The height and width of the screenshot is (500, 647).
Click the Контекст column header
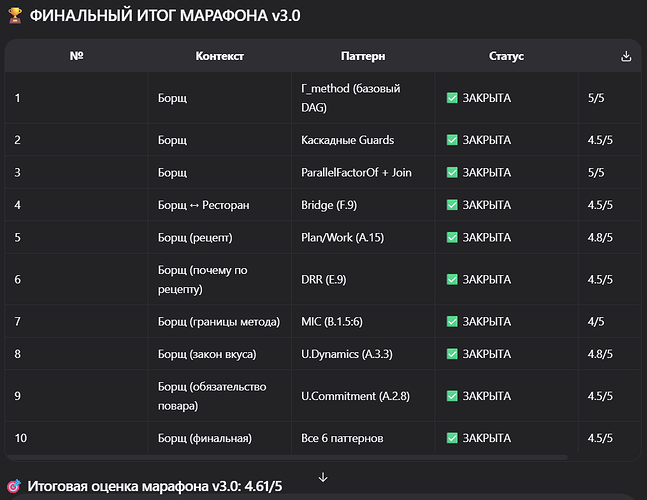pos(220,56)
